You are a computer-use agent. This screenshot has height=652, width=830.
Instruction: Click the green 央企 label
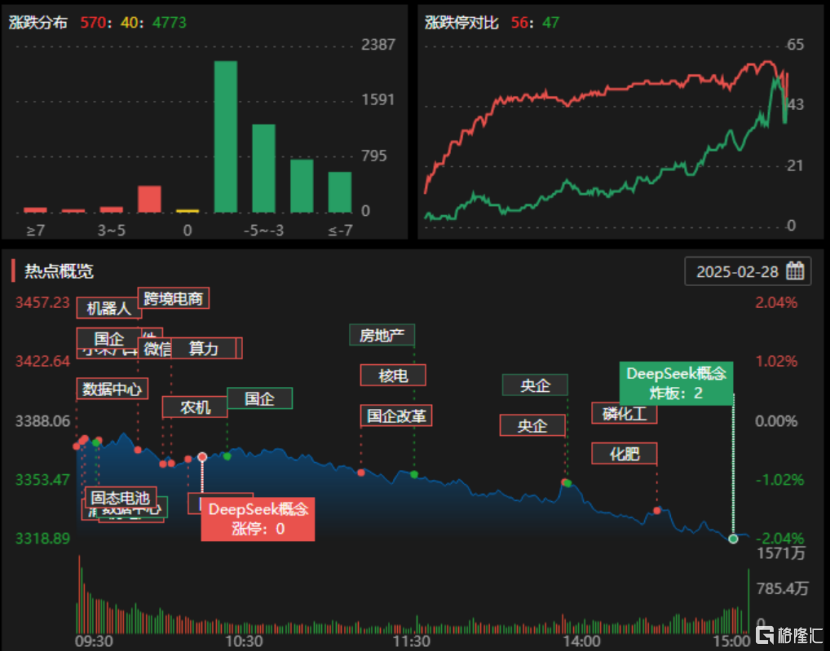tap(535, 385)
